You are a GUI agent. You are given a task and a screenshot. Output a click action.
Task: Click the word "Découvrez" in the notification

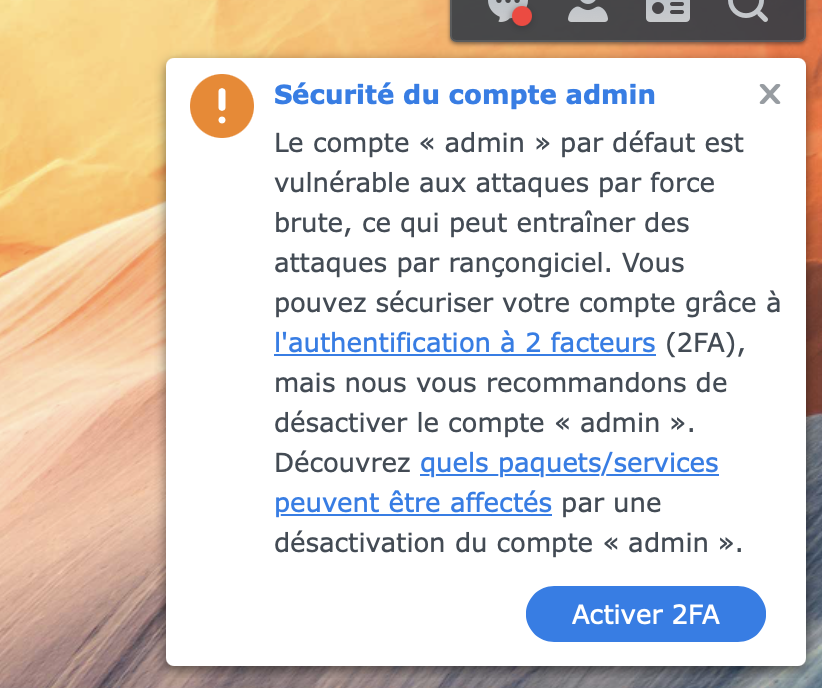coord(342,463)
